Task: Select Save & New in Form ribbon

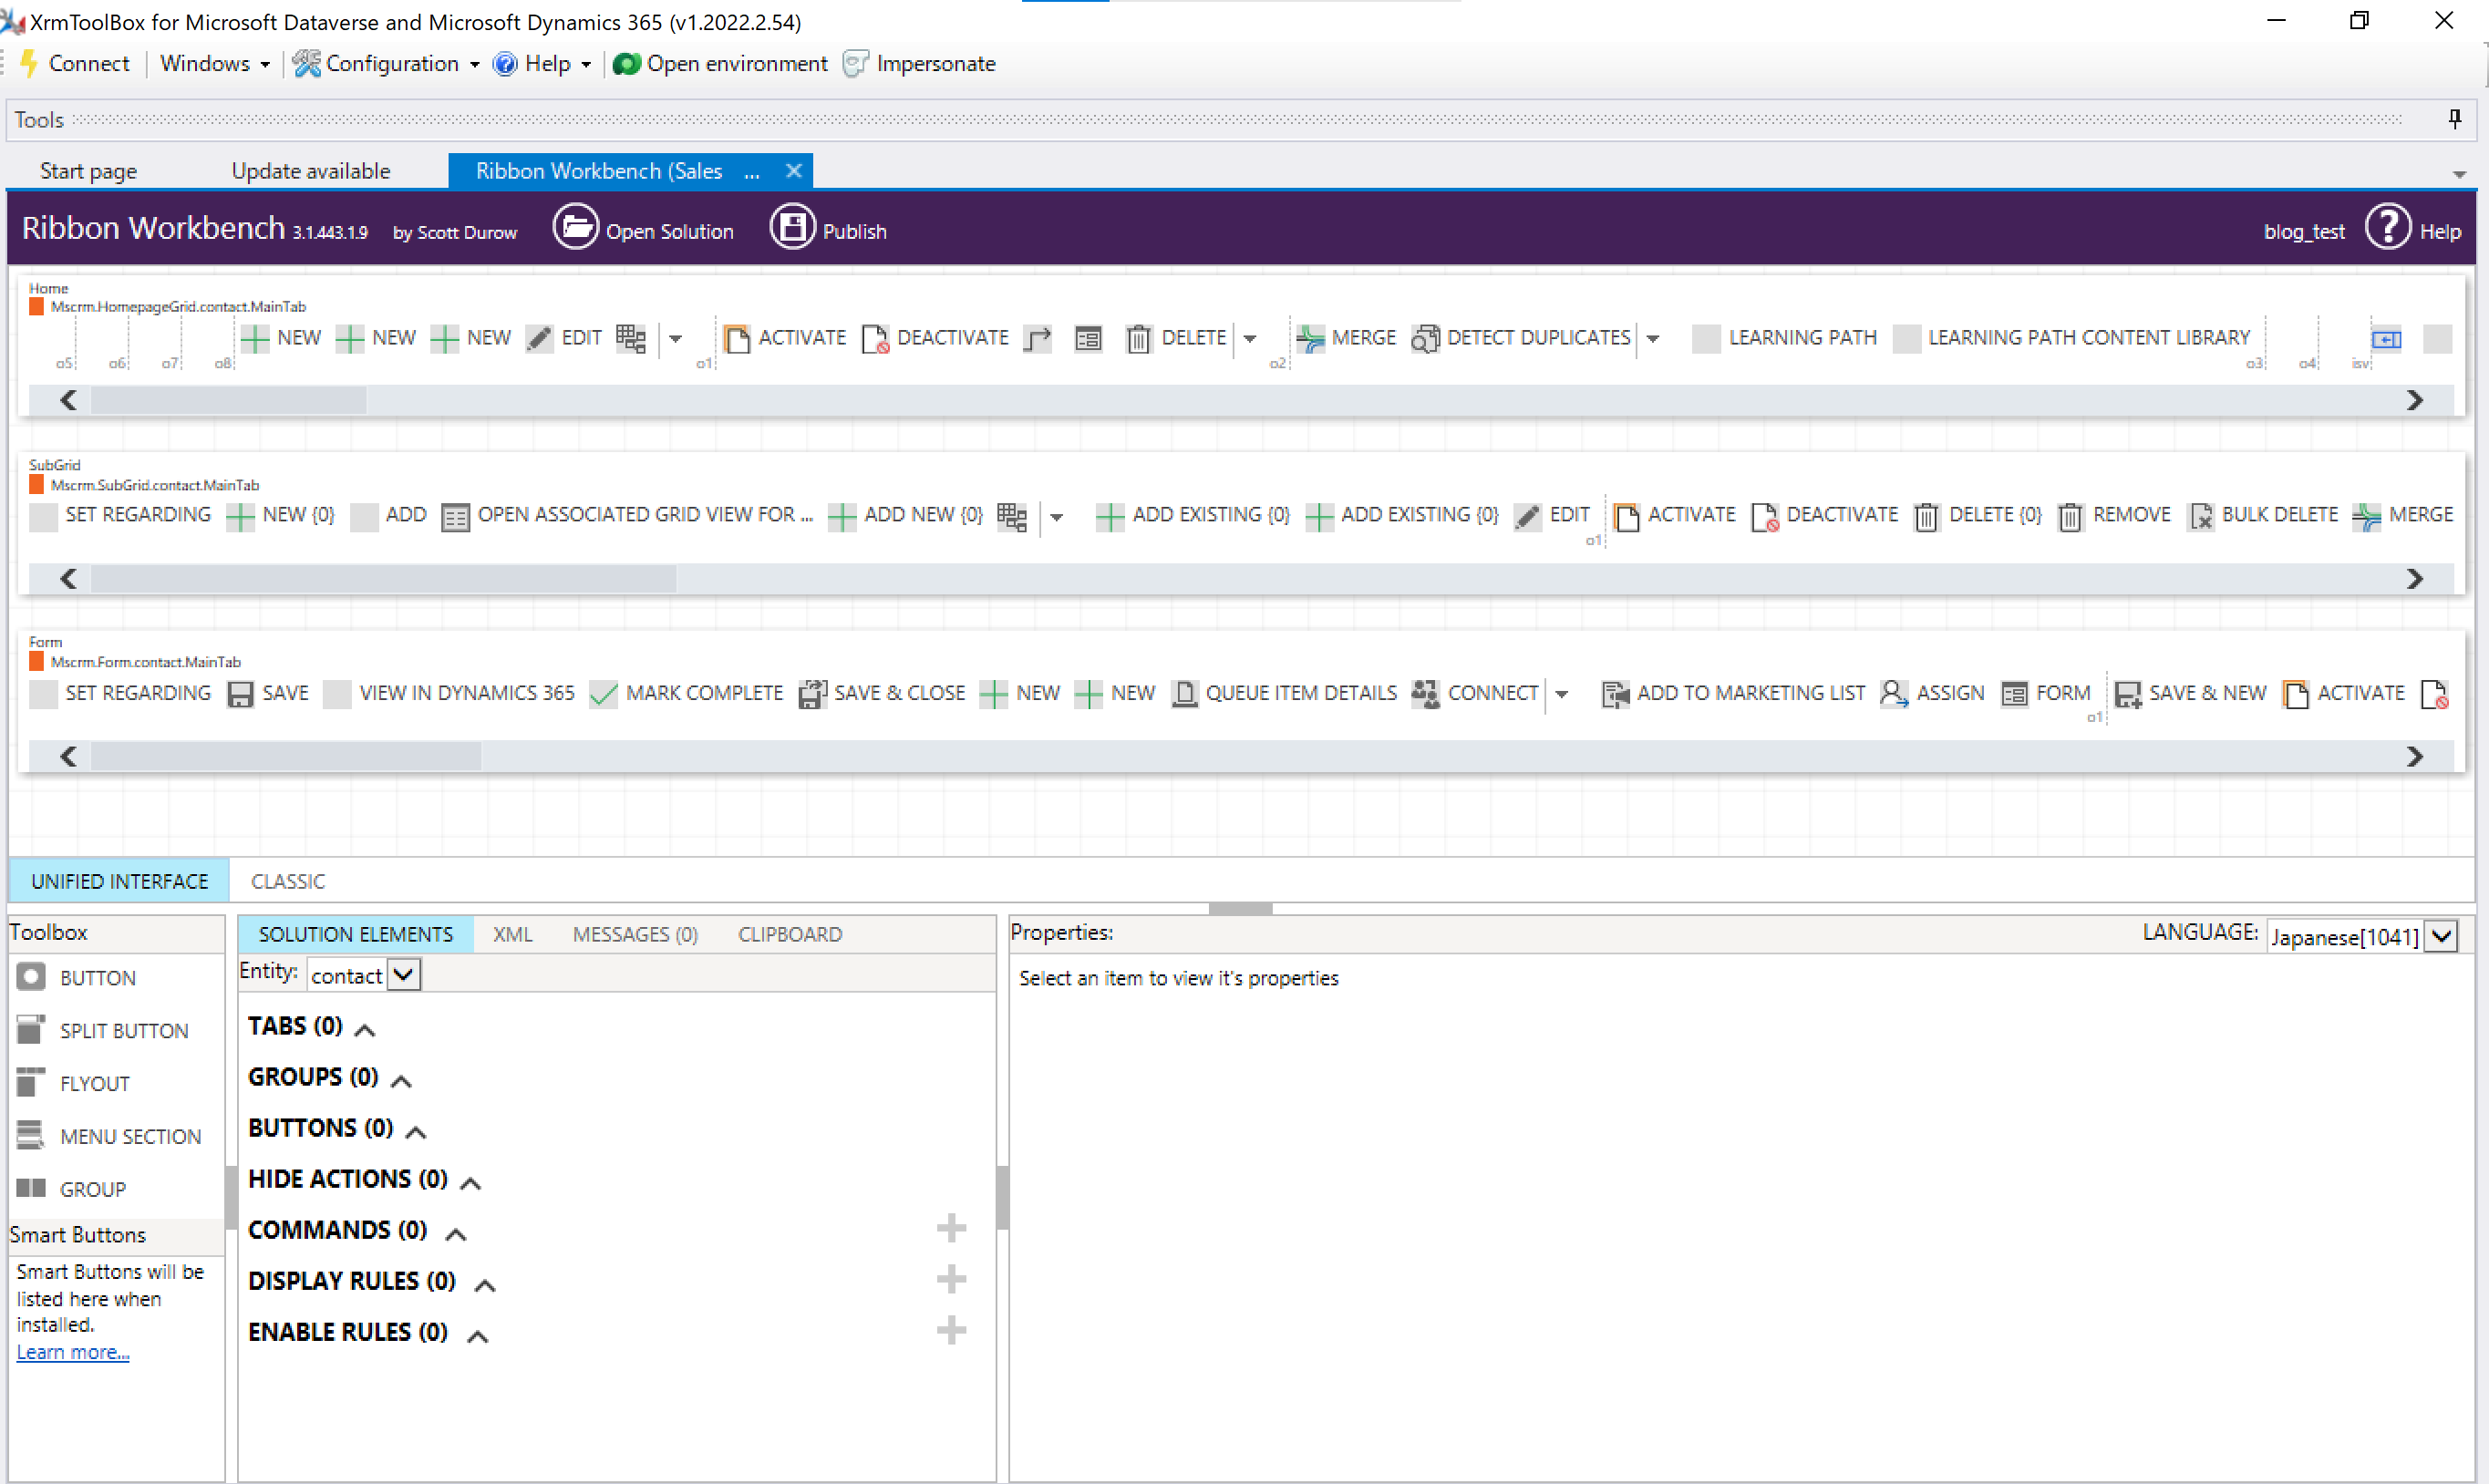Action: (2190, 693)
